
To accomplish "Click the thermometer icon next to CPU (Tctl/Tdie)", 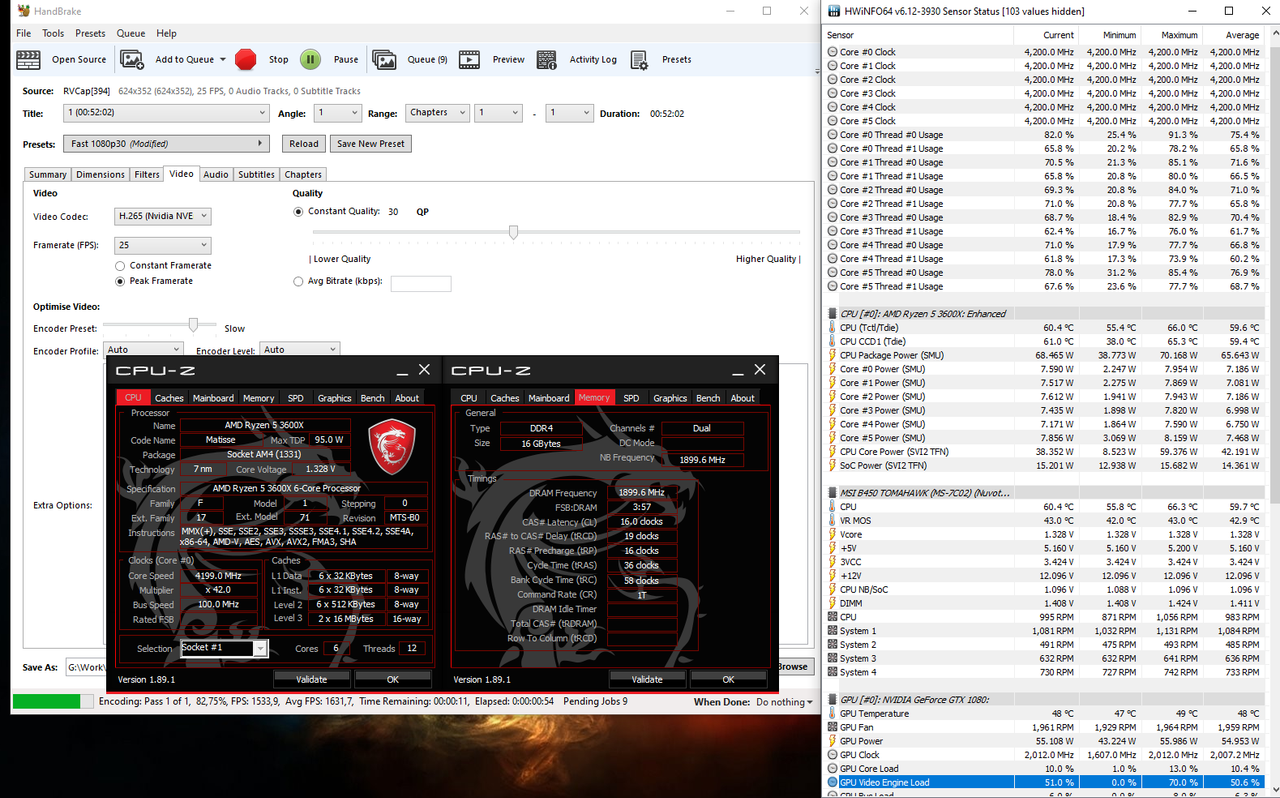I will 833,327.
